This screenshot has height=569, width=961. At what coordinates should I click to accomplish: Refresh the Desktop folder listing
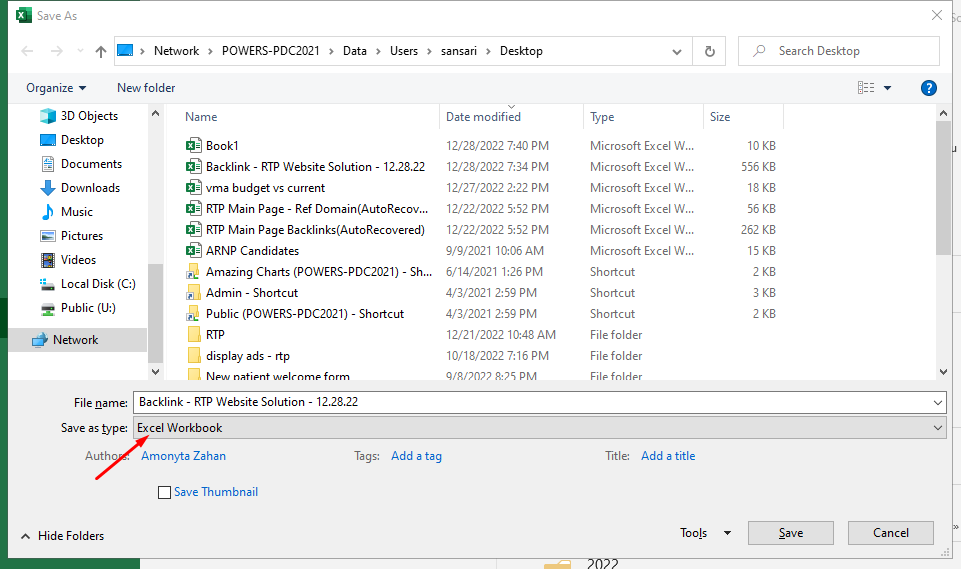point(709,51)
